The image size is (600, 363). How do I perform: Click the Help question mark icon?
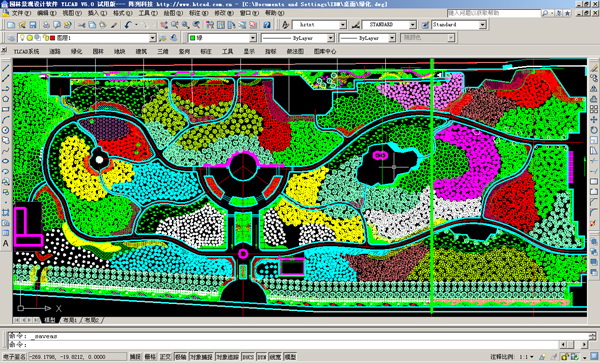point(267,25)
